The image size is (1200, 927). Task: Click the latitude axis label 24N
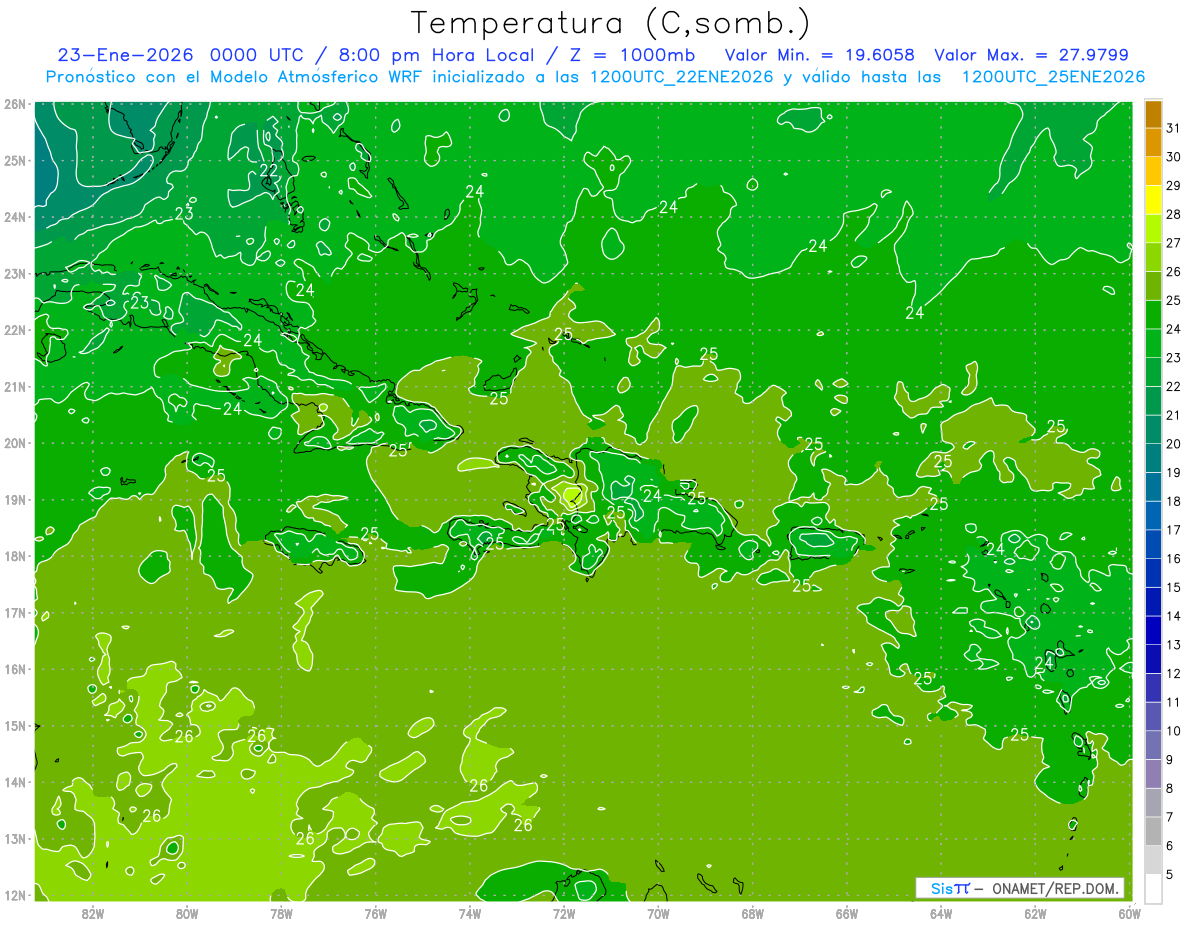pyautogui.click(x=14, y=217)
